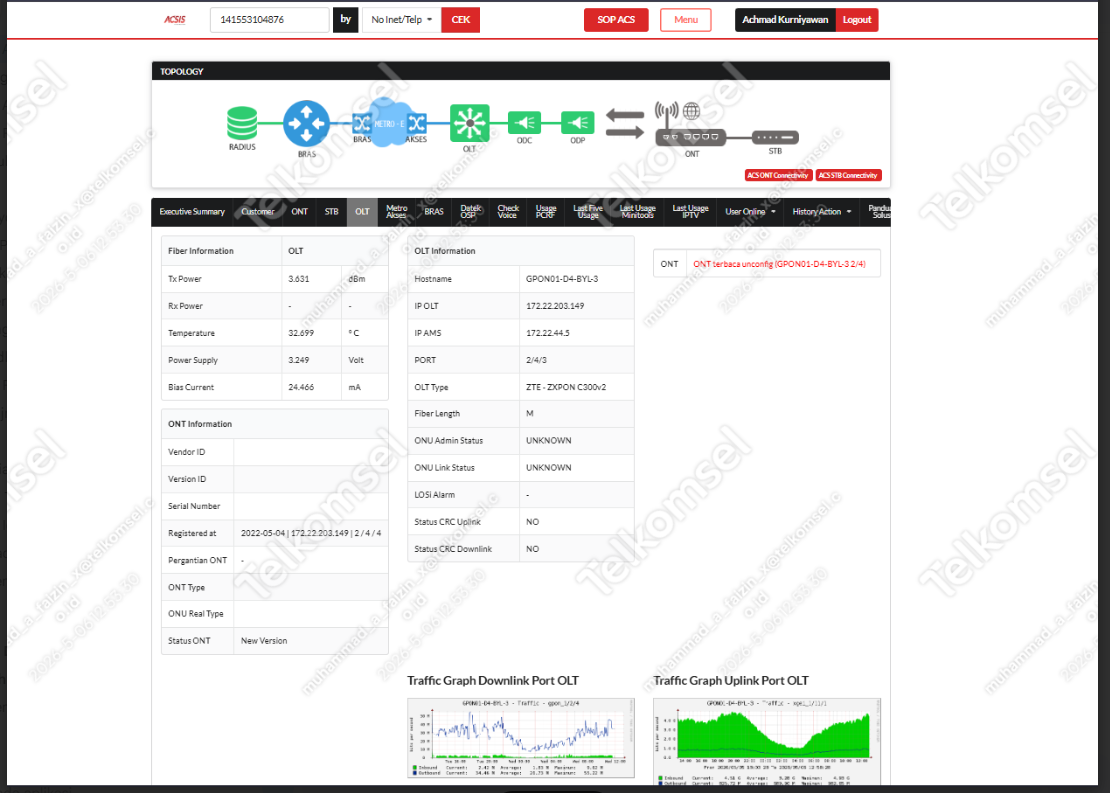Screen dimensions: 1110x793
Task: Click the Tx Power value 3.631
Action: point(299,279)
